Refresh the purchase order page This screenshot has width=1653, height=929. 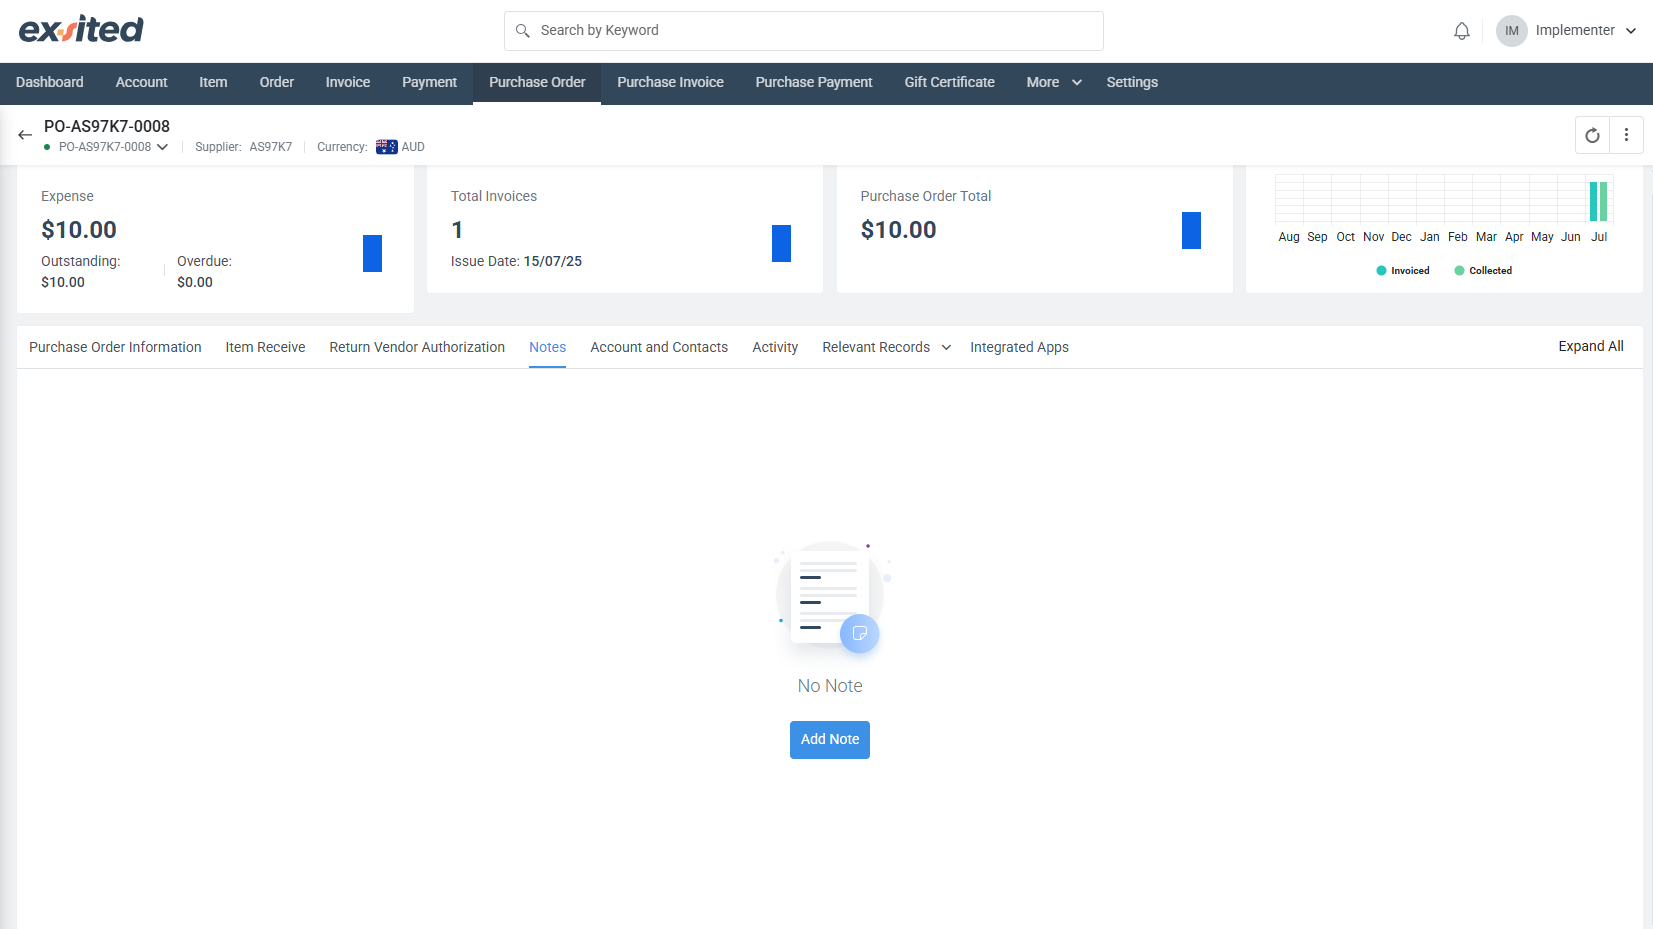pos(1592,135)
